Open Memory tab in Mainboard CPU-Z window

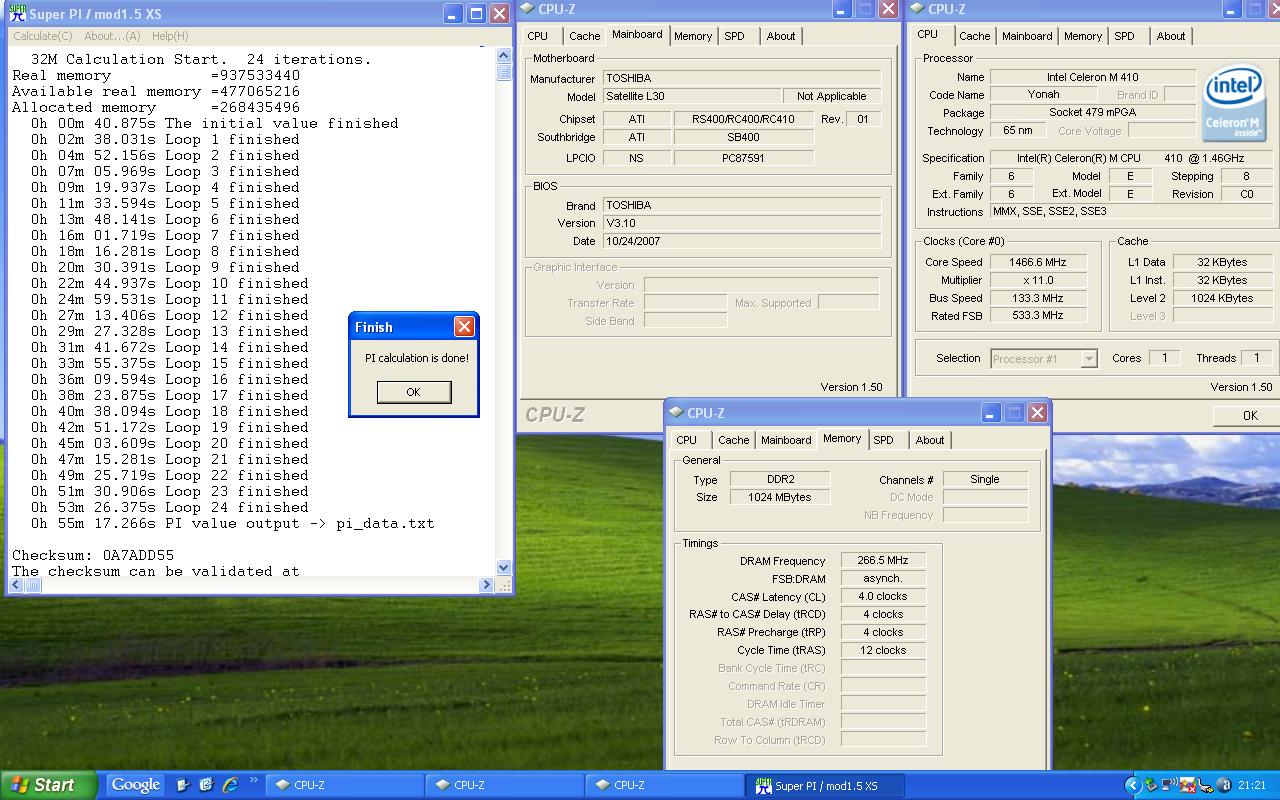click(x=693, y=36)
